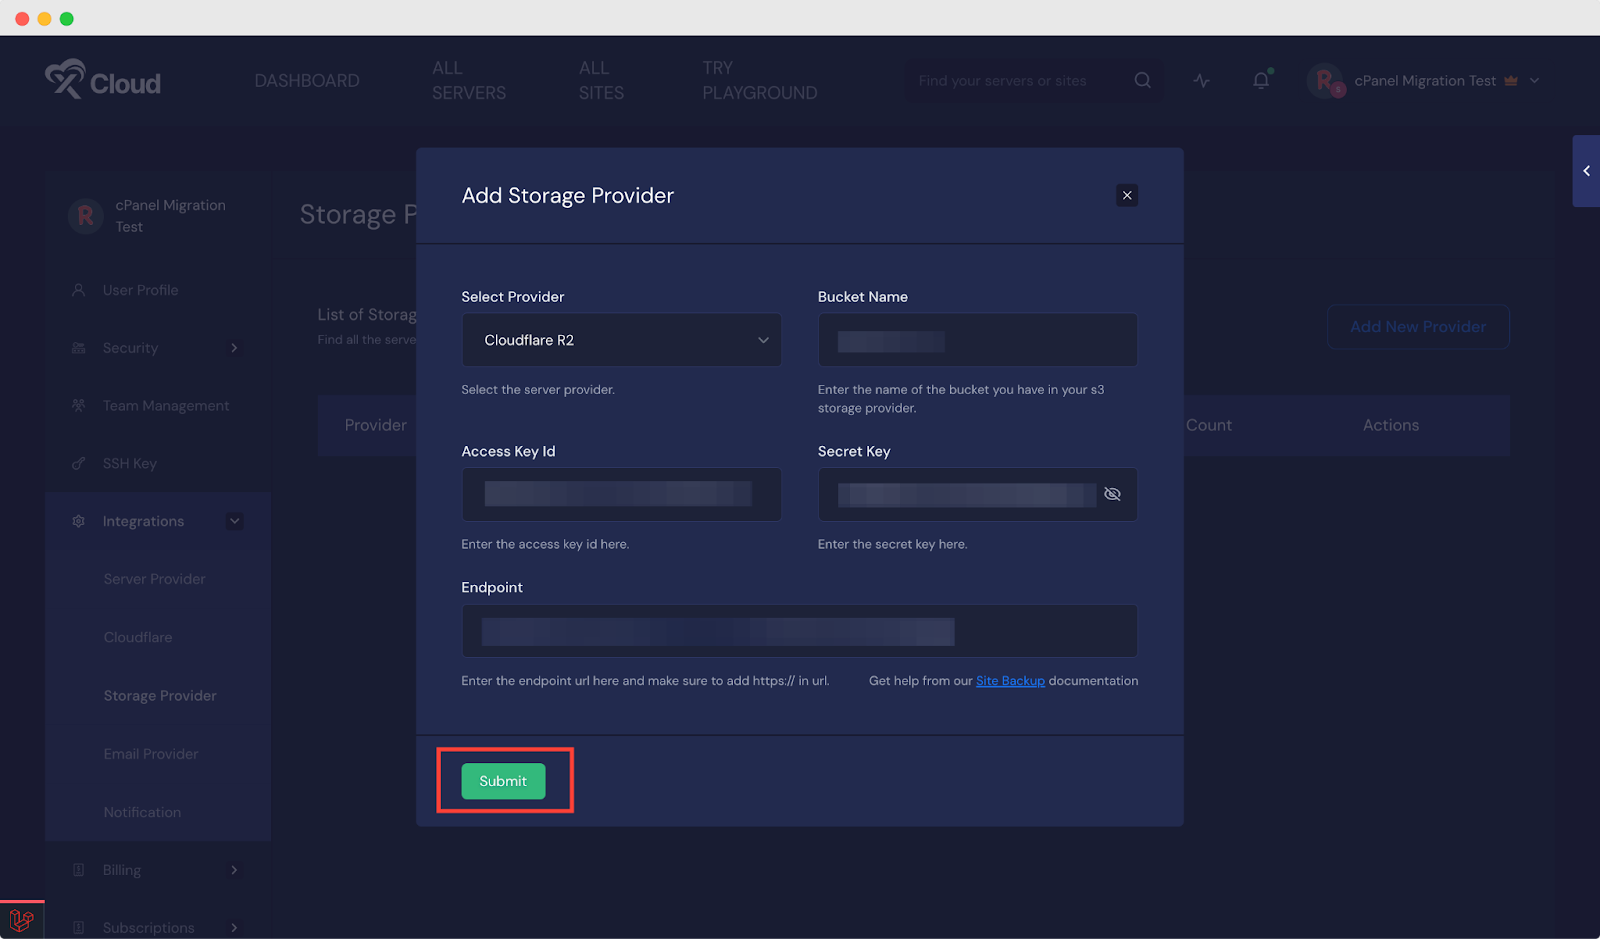Image resolution: width=1600 pixels, height=939 pixels.
Task: Submit the Add Storage Provider form
Action: click(x=503, y=781)
